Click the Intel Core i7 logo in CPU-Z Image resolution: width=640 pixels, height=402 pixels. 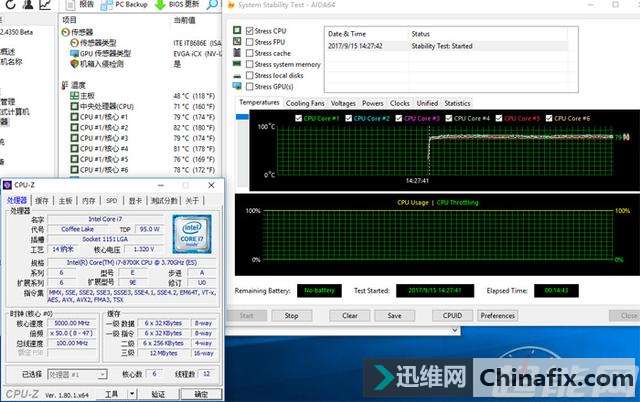click(x=192, y=234)
